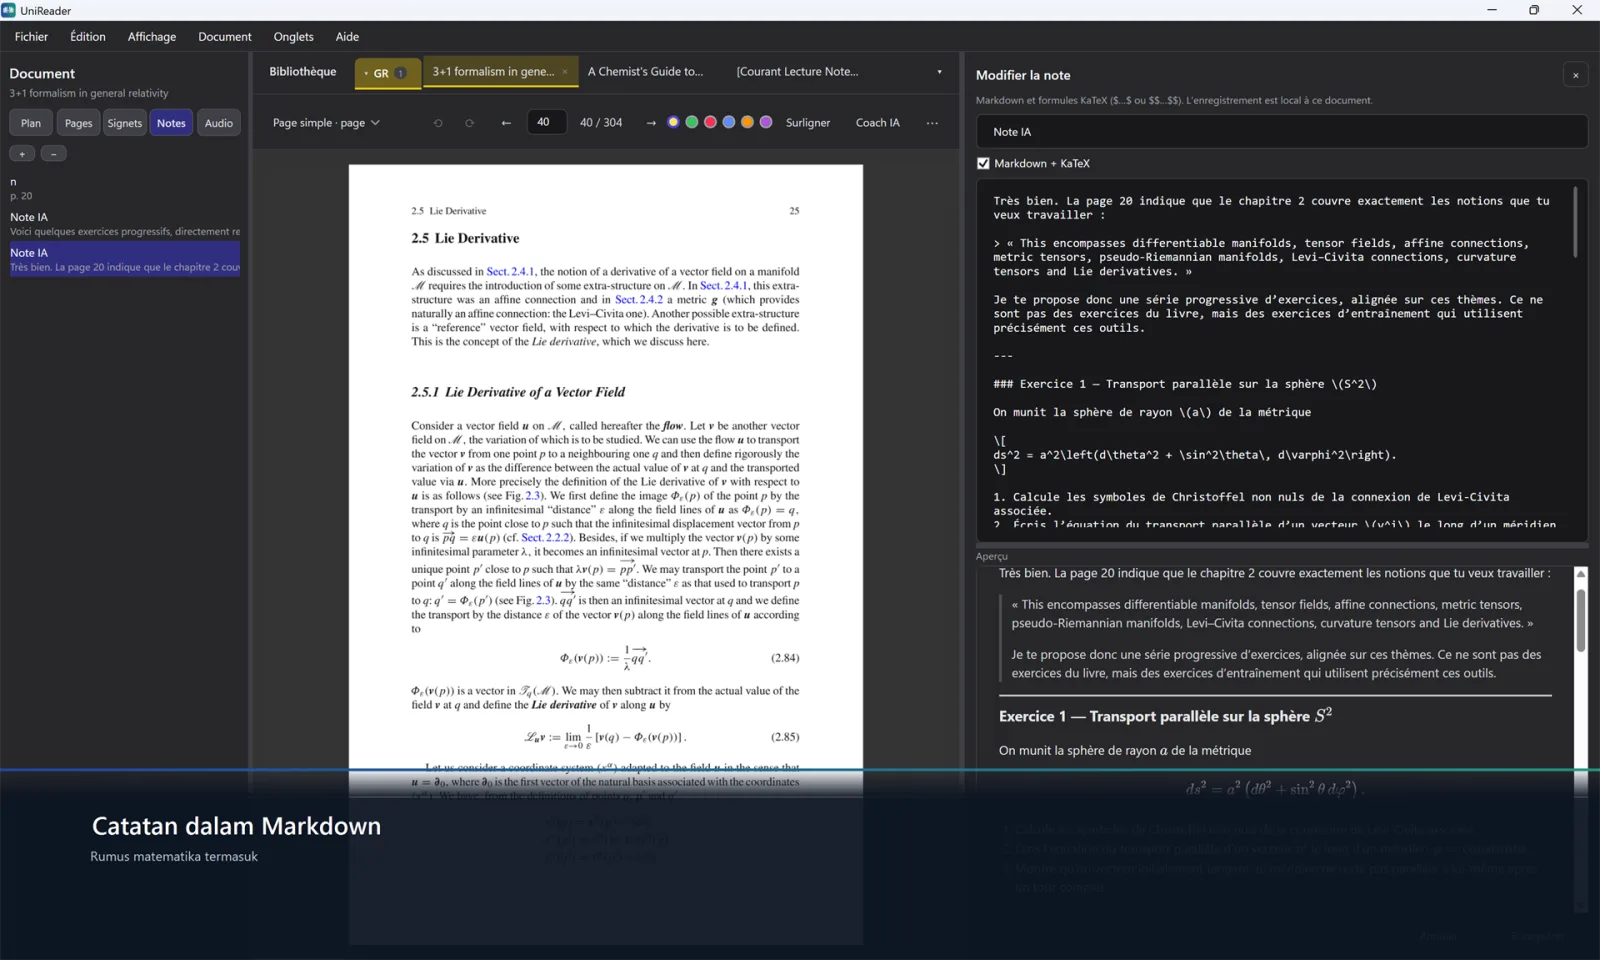This screenshot has width=1600, height=960.
Task: Remove note with the minus button
Action: (x=54, y=153)
